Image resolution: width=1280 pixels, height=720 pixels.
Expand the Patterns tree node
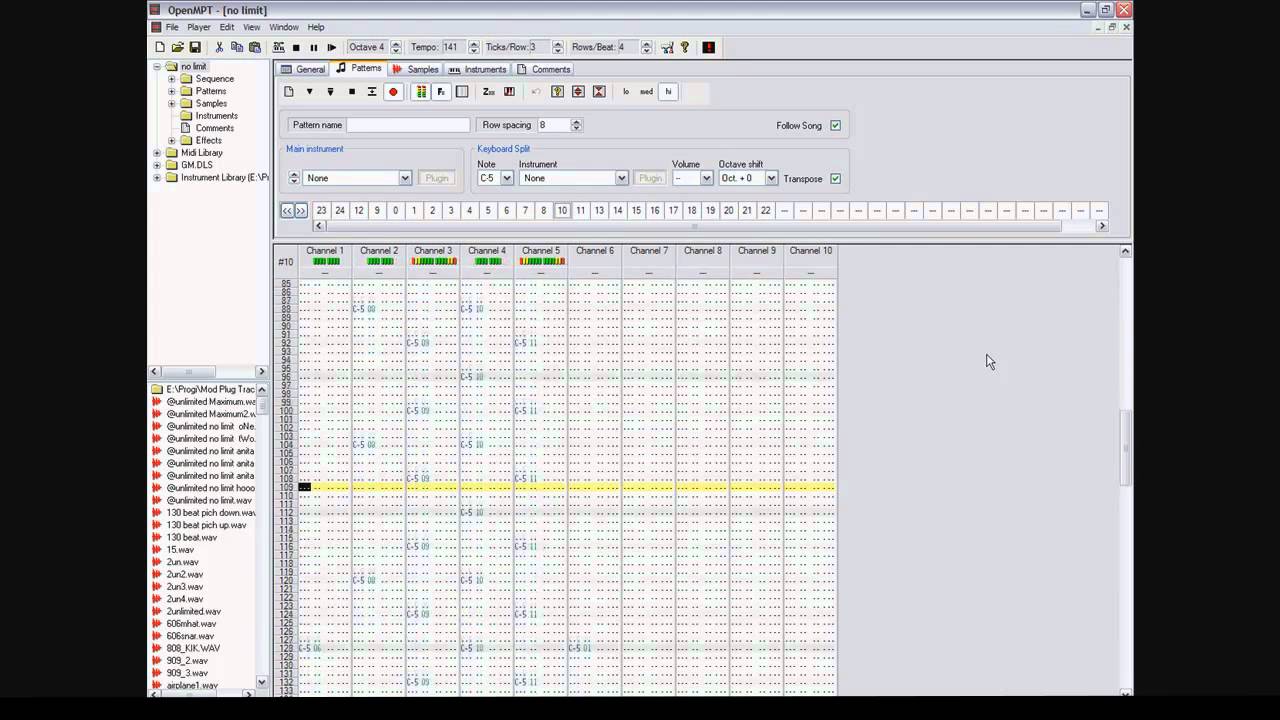click(x=171, y=91)
